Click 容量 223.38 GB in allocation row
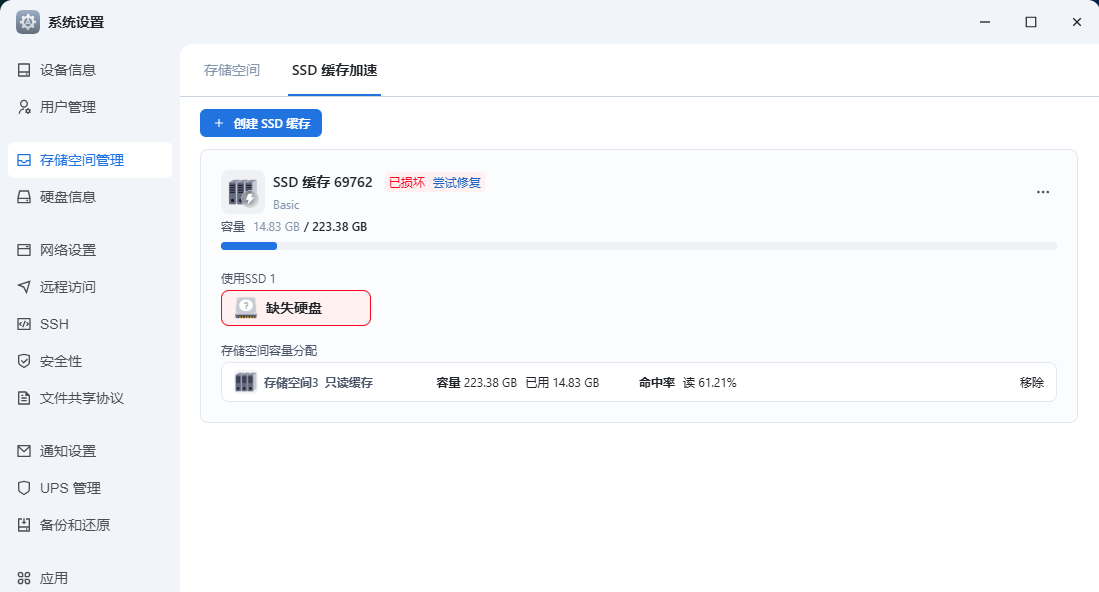Image resolution: width=1099 pixels, height=592 pixels. tap(477, 383)
